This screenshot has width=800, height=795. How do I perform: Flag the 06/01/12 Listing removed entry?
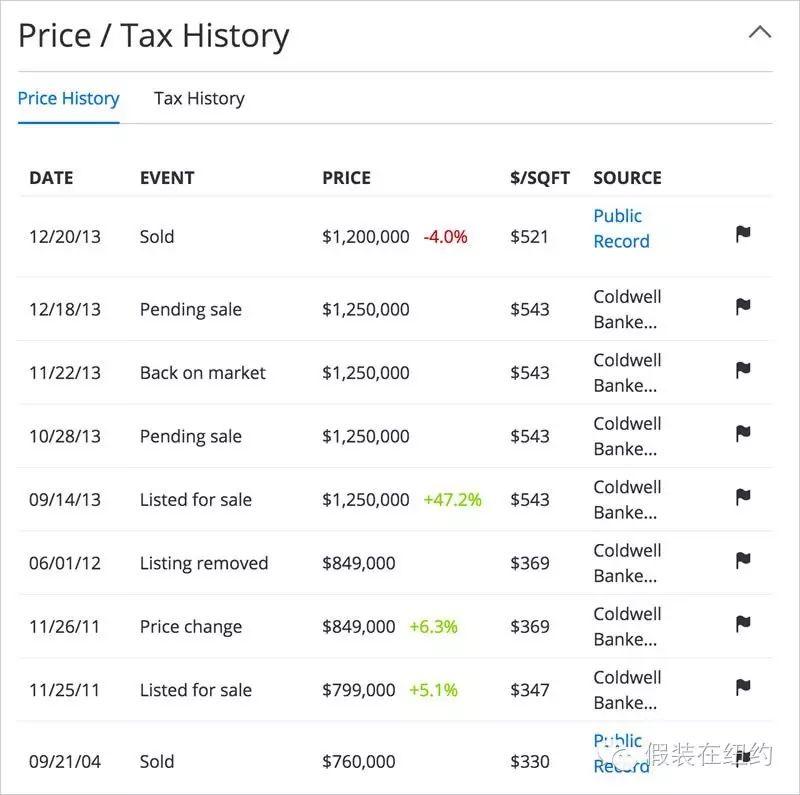tap(743, 560)
